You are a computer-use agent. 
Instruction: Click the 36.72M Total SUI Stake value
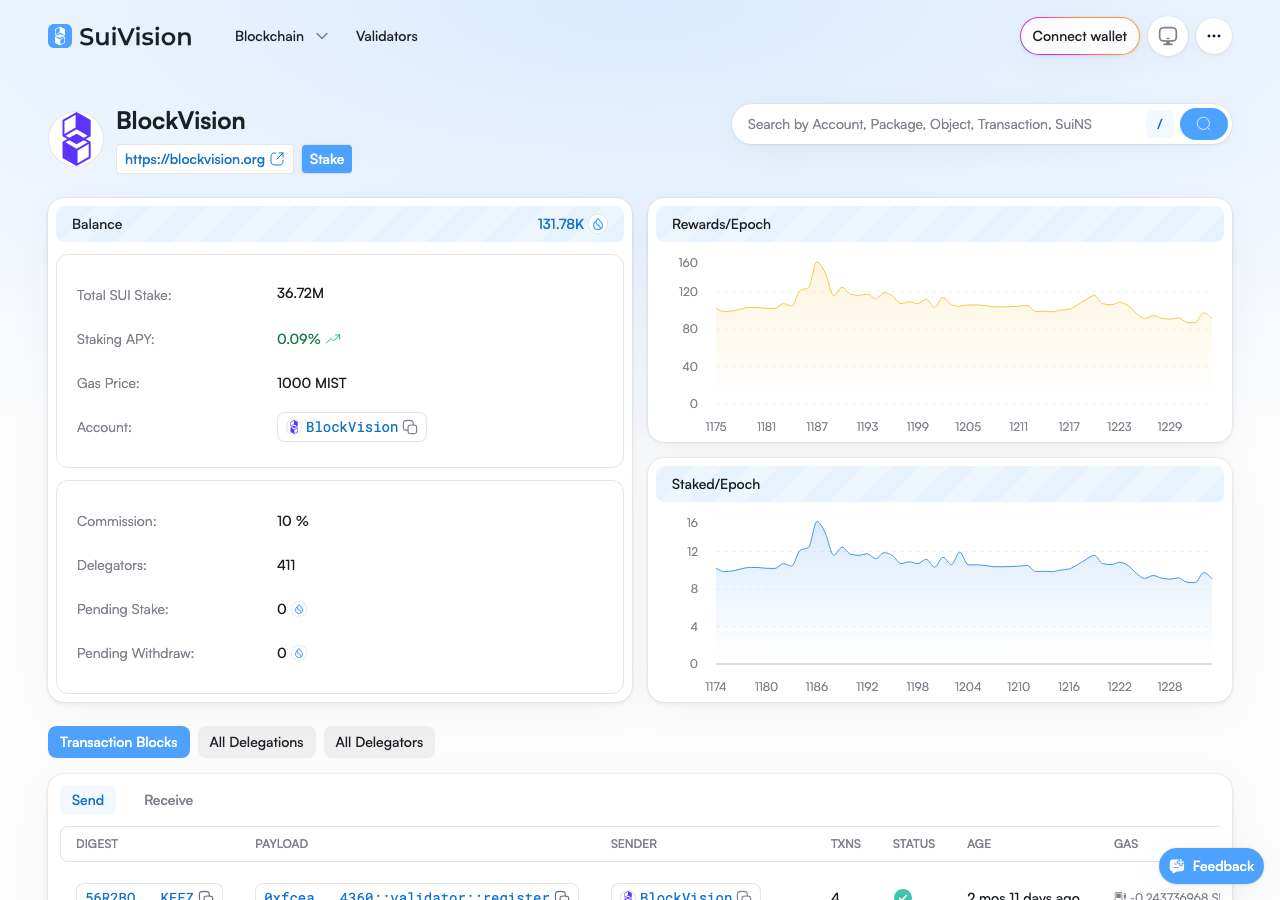(300, 293)
